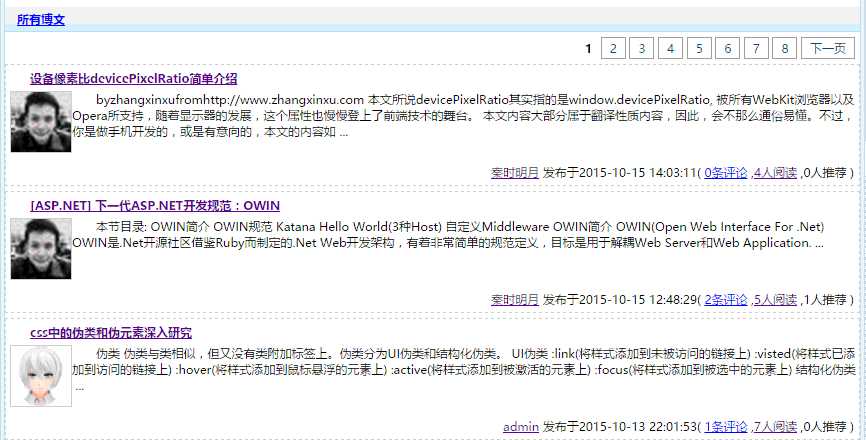Open author admin profile link
866x440 pixels.
click(521, 426)
